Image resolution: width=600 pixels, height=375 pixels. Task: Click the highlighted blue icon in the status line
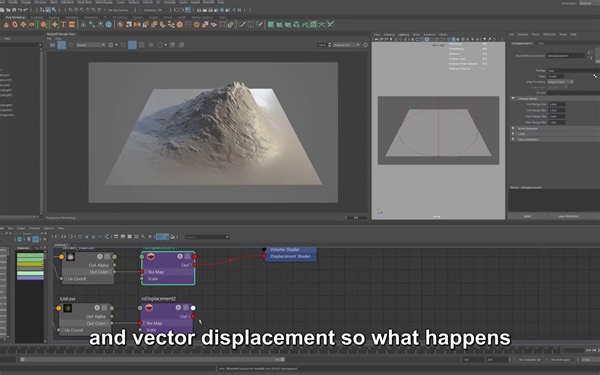point(188,10)
